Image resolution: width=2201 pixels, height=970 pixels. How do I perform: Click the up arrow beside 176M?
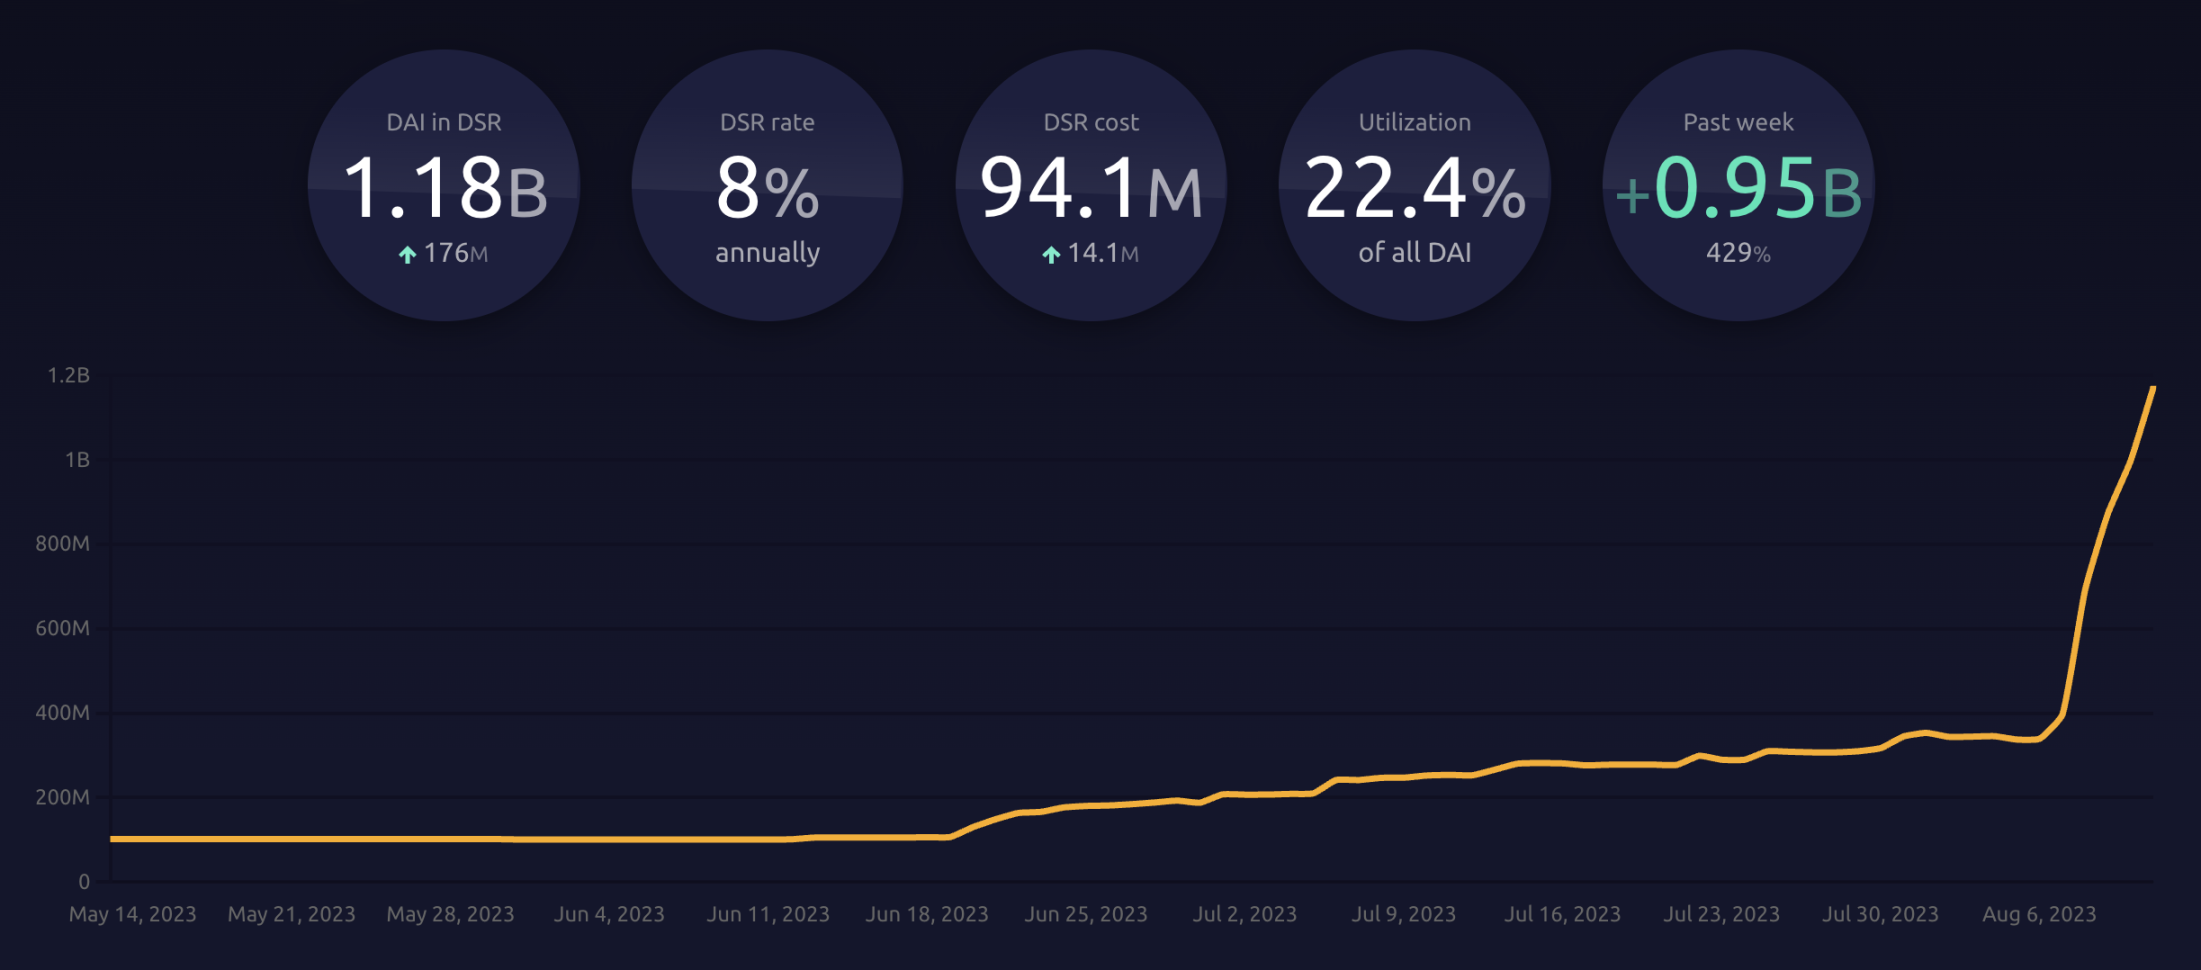[407, 254]
